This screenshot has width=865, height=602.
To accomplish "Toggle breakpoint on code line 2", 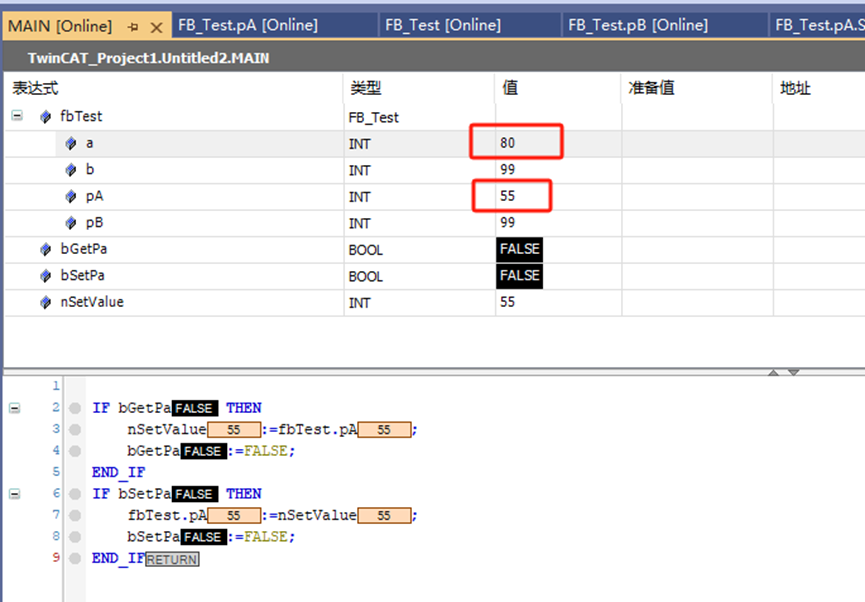I will tap(75, 408).
